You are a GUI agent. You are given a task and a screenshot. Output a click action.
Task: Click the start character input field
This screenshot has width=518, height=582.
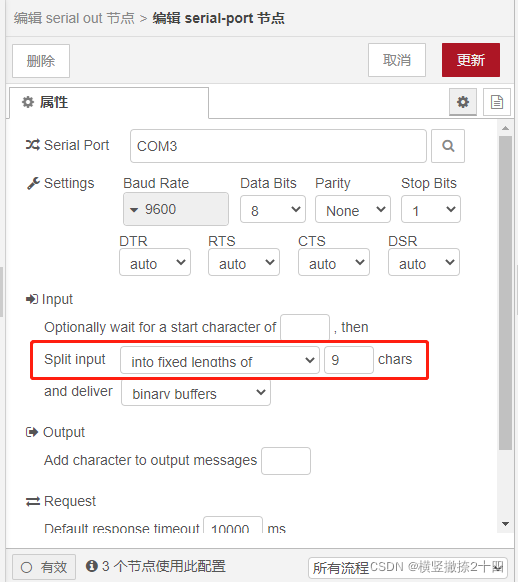pyautogui.click(x=305, y=327)
